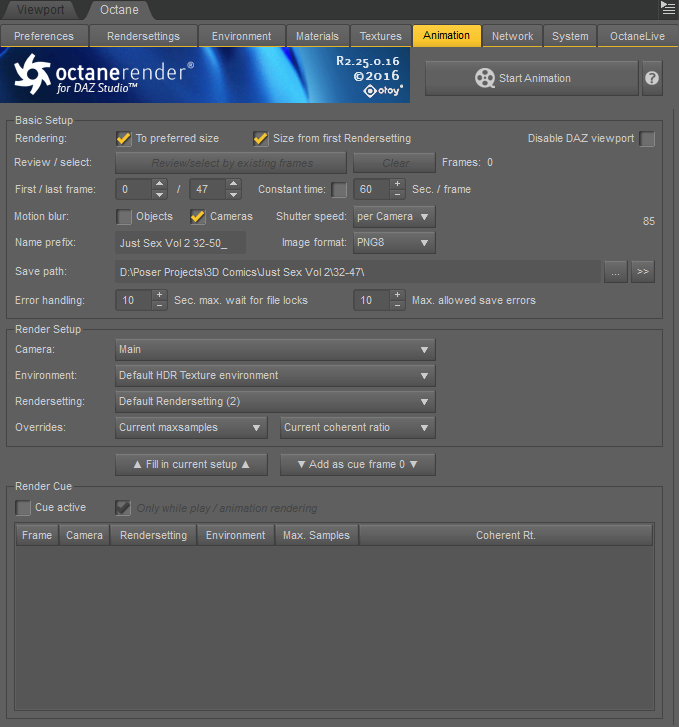Open Shutter speed per Camera dropdown
The height and width of the screenshot is (727, 679).
click(x=394, y=217)
